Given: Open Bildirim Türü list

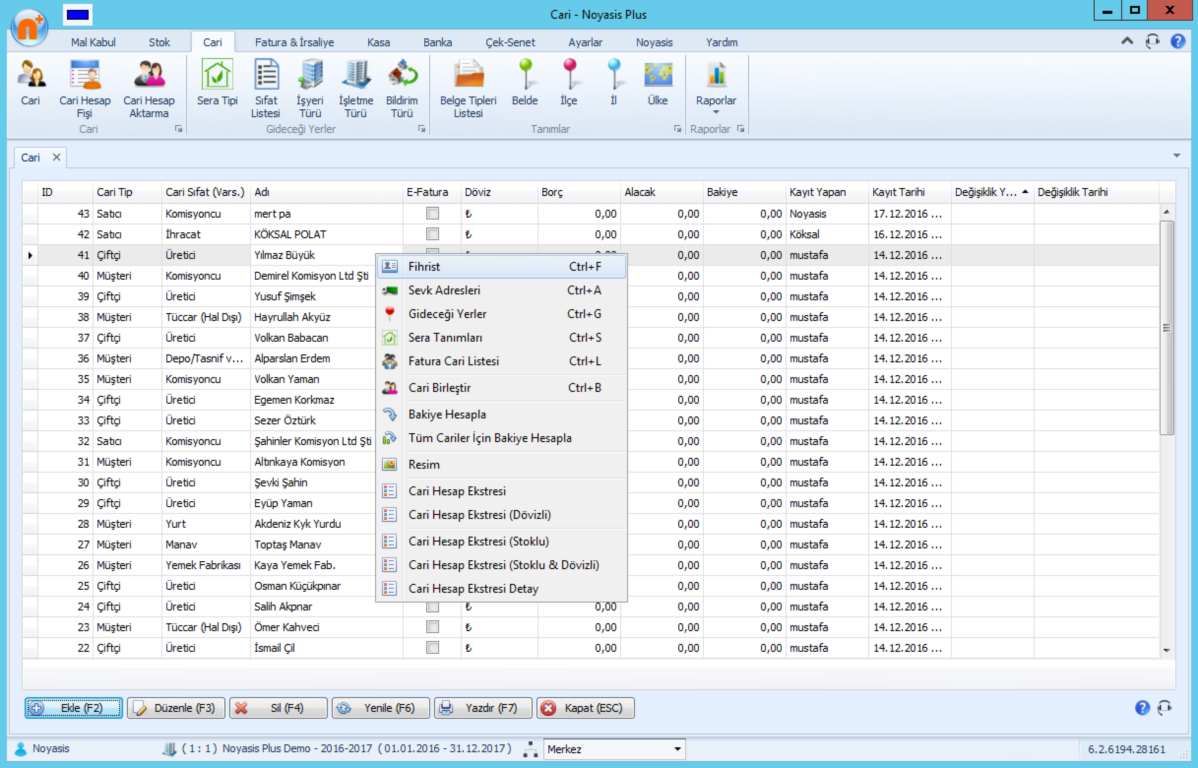Looking at the screenshot, I should click(x=402, y=89).
